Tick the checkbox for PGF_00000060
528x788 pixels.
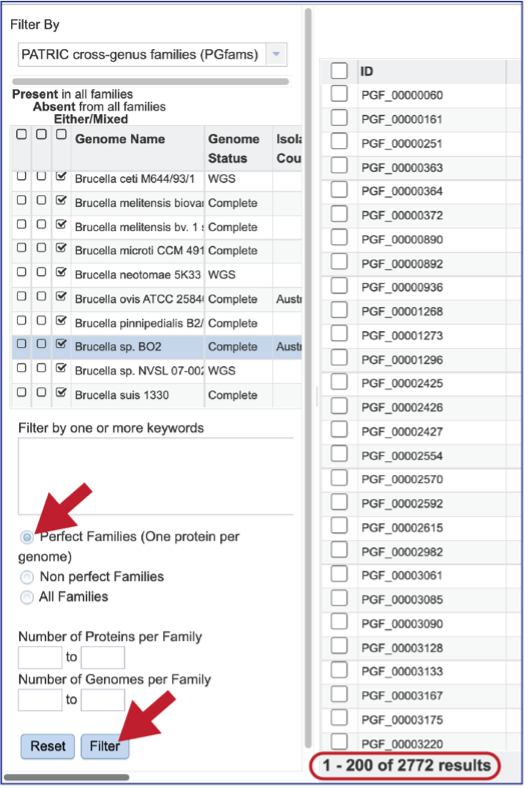tap(339, 94)
